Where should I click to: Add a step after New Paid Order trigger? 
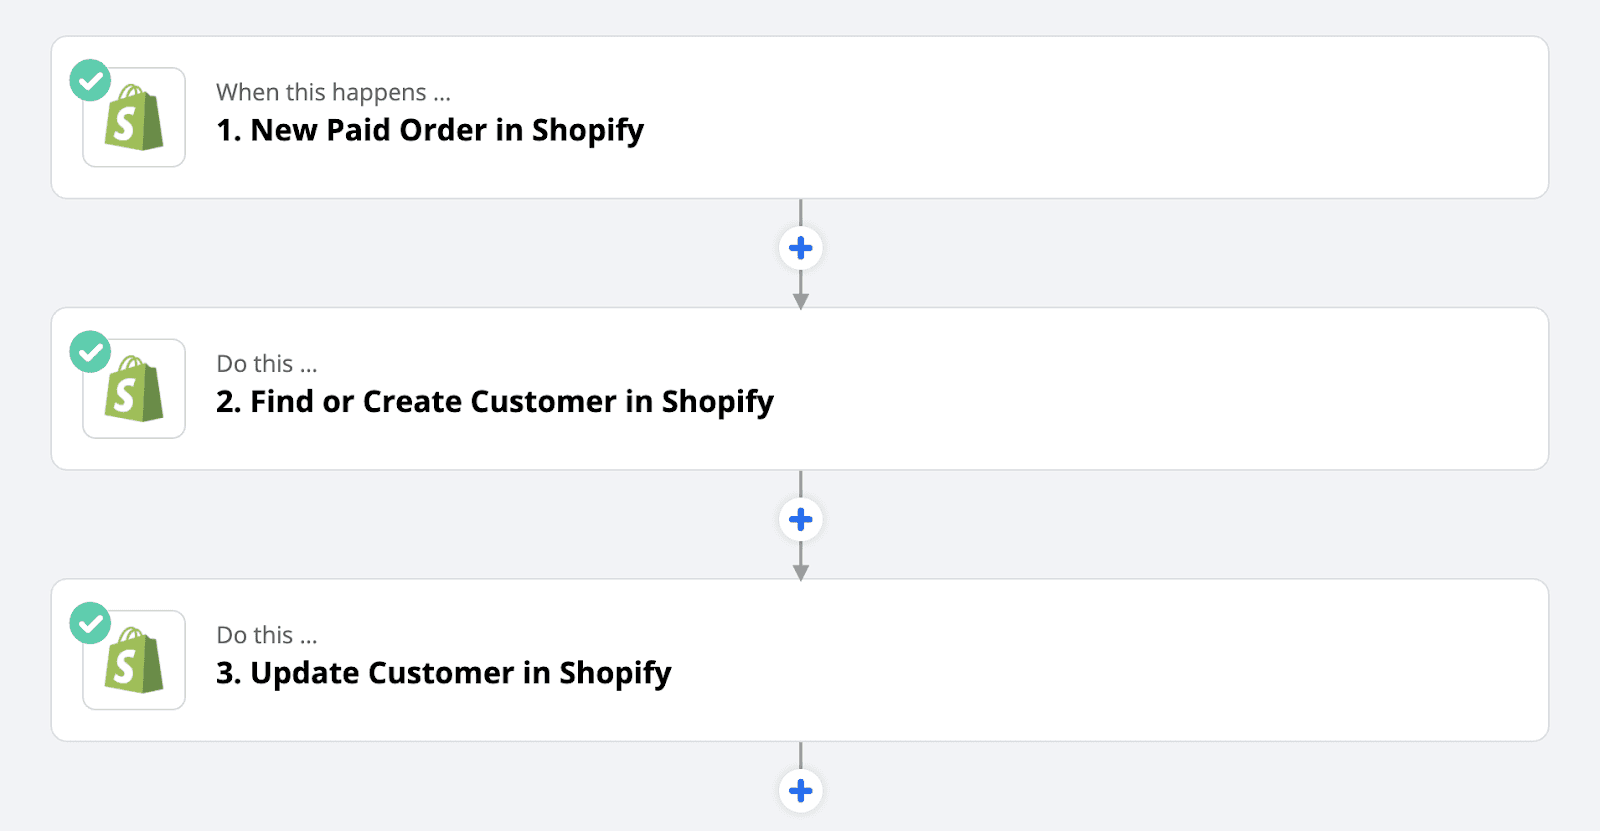click(800, 248)
